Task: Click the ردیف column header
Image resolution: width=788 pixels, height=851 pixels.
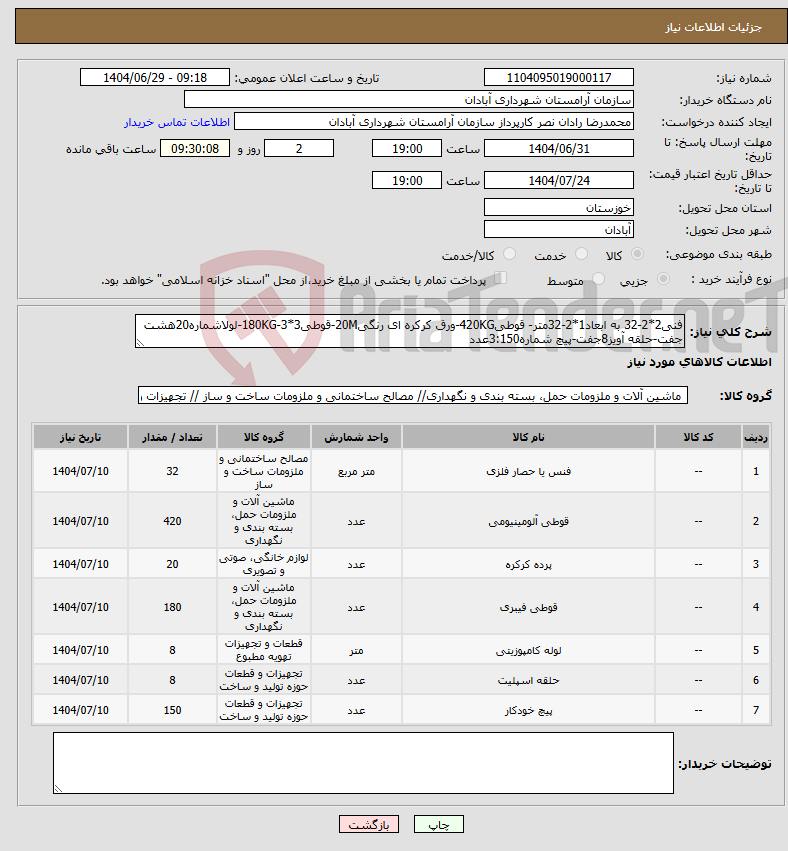Action: (x=756, y=437)
